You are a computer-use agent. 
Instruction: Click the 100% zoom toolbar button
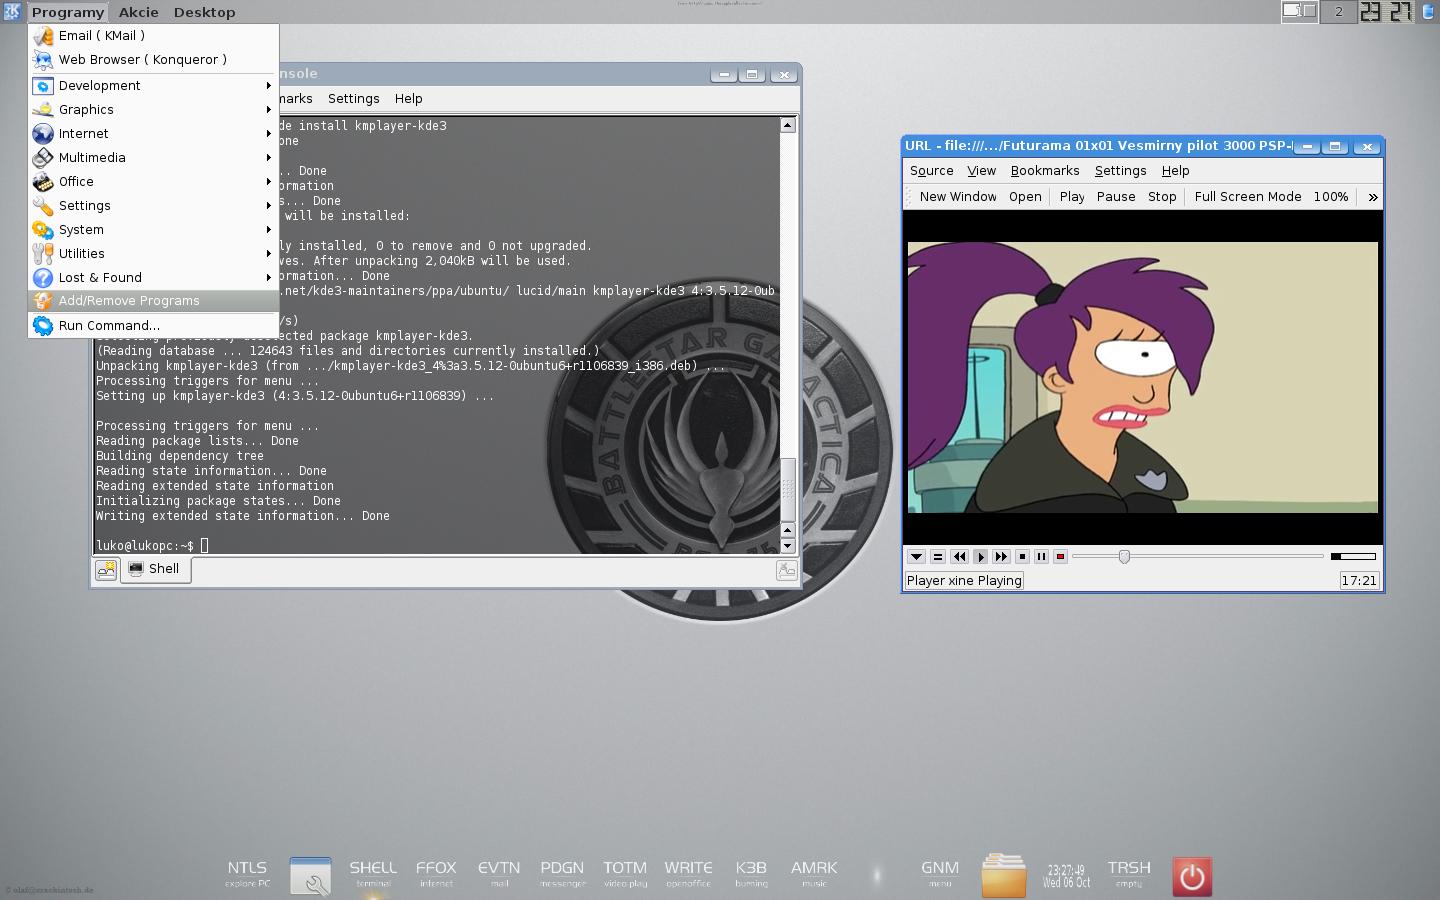(x=1330, y=197)
